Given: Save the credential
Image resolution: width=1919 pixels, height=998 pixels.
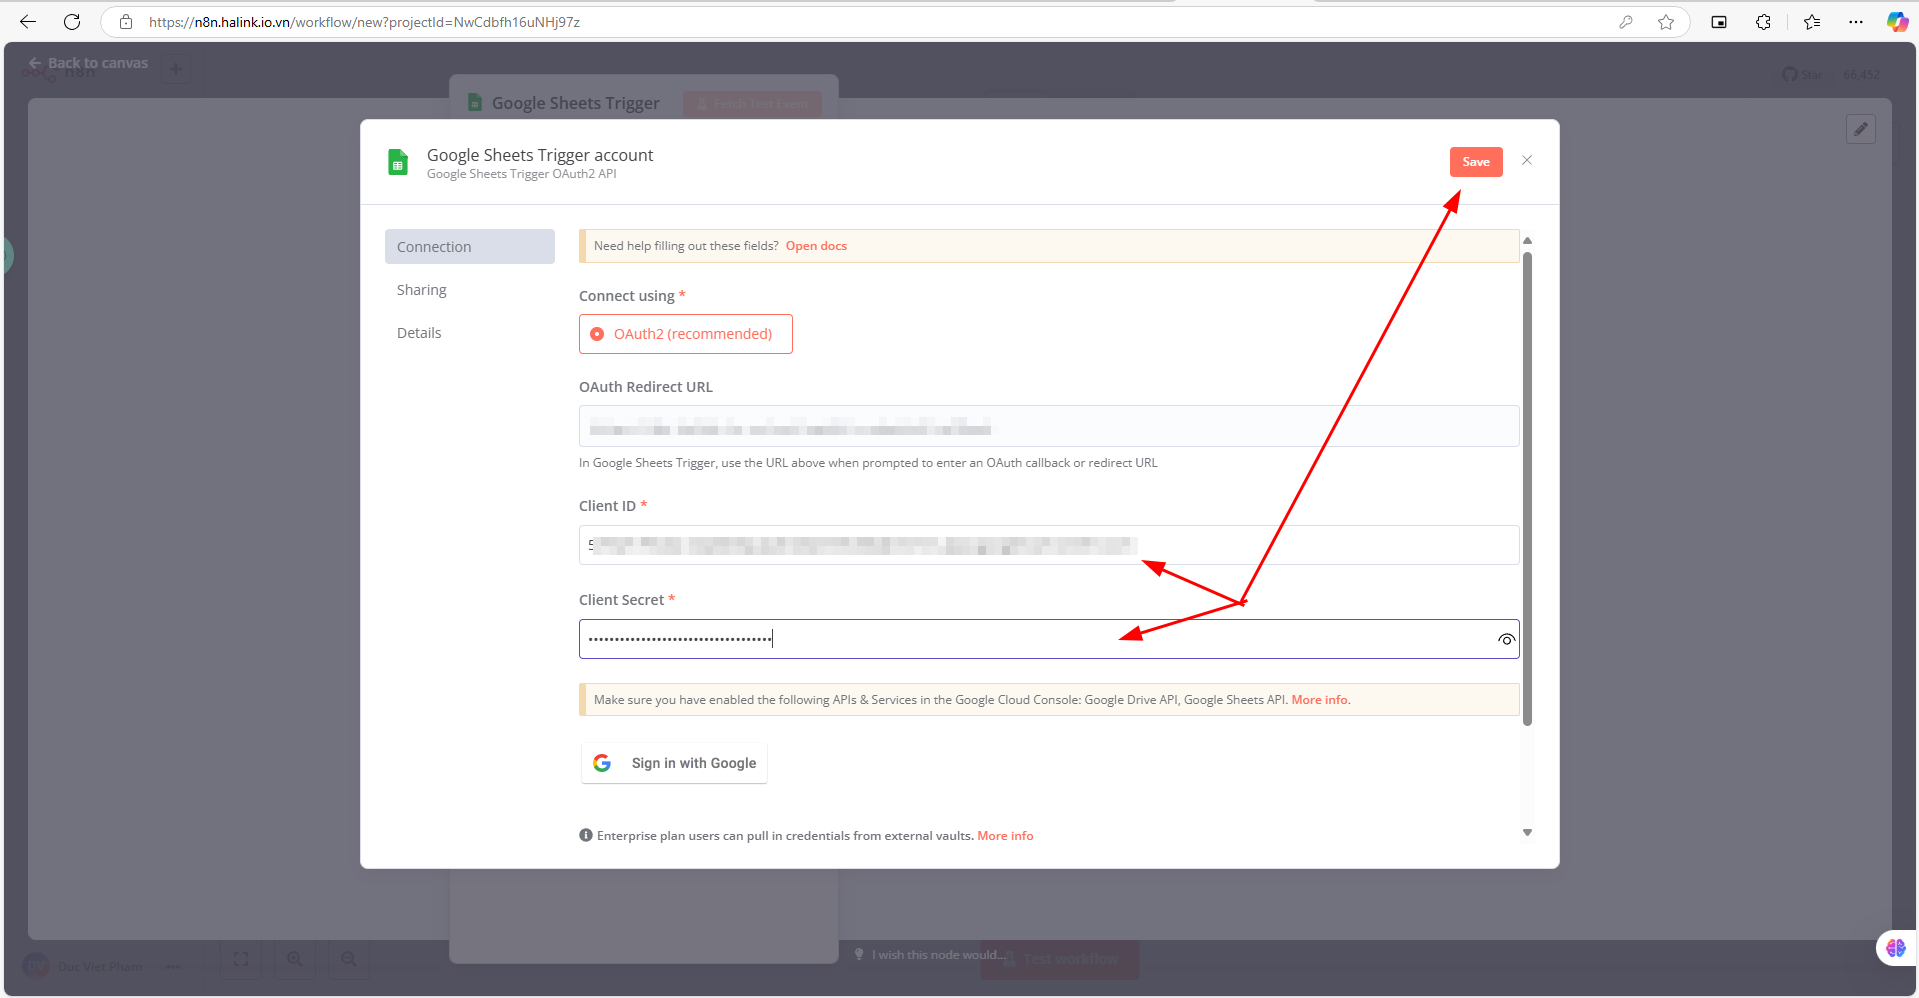Looking at the screenshot, I should 1476,162.
